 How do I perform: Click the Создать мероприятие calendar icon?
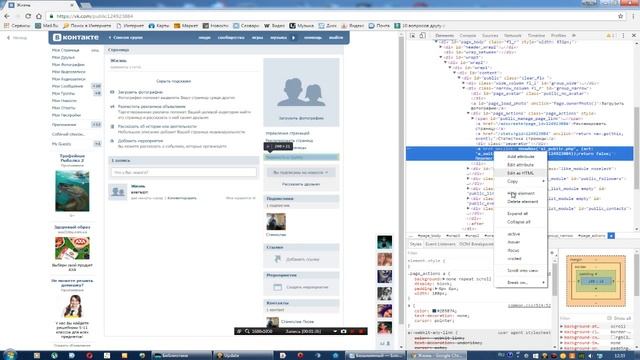pos(278,287)
